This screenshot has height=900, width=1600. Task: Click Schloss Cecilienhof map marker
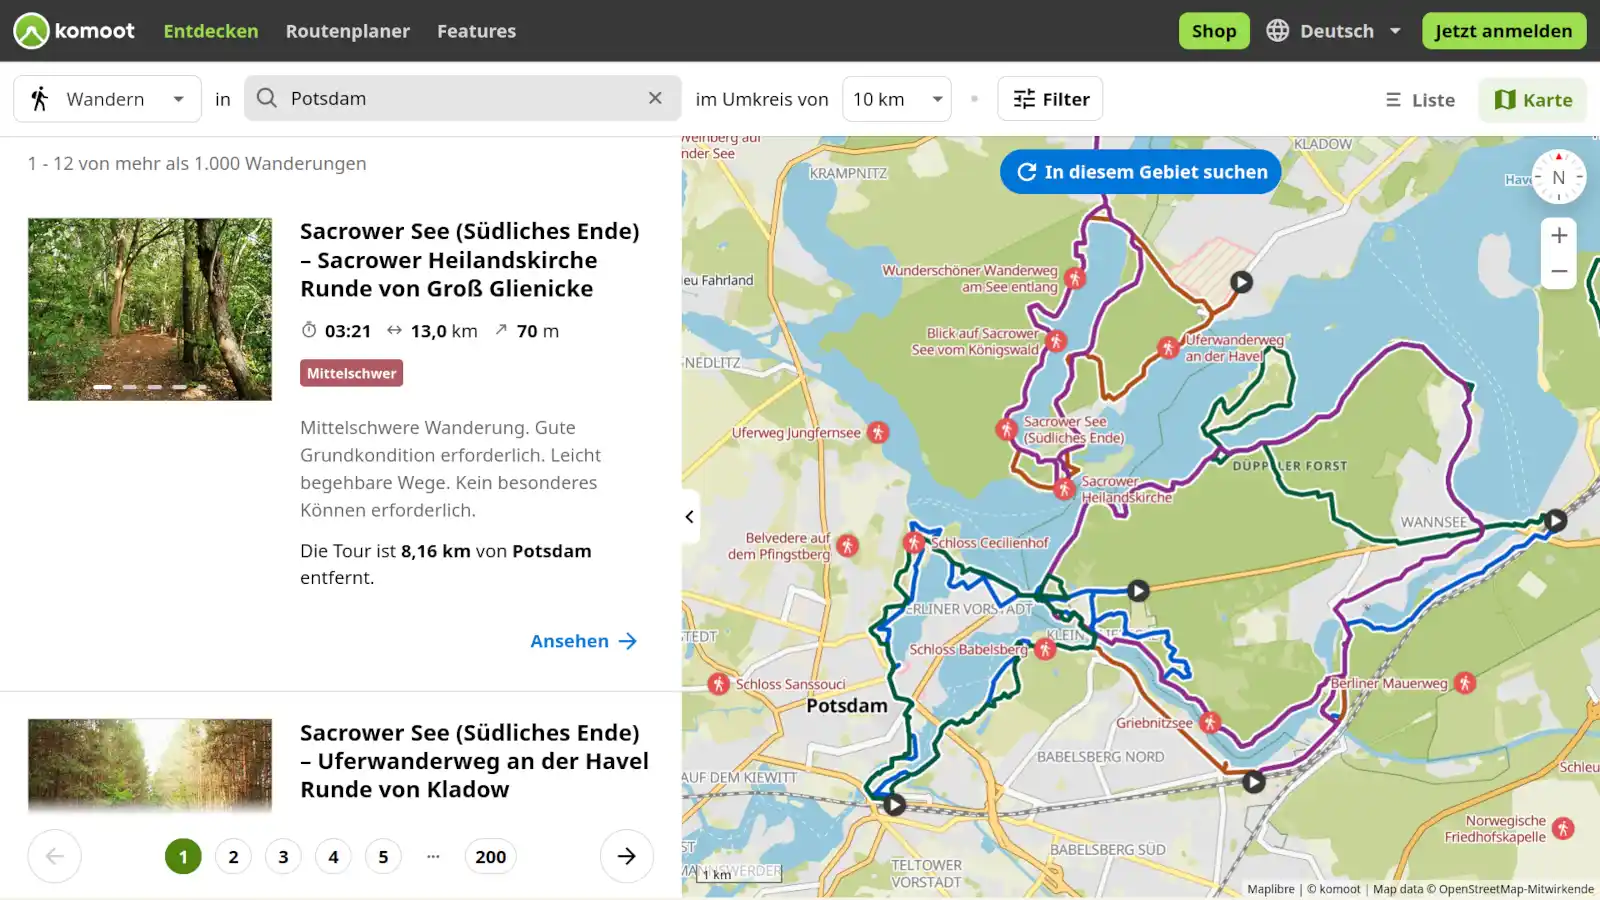[914, 542]
